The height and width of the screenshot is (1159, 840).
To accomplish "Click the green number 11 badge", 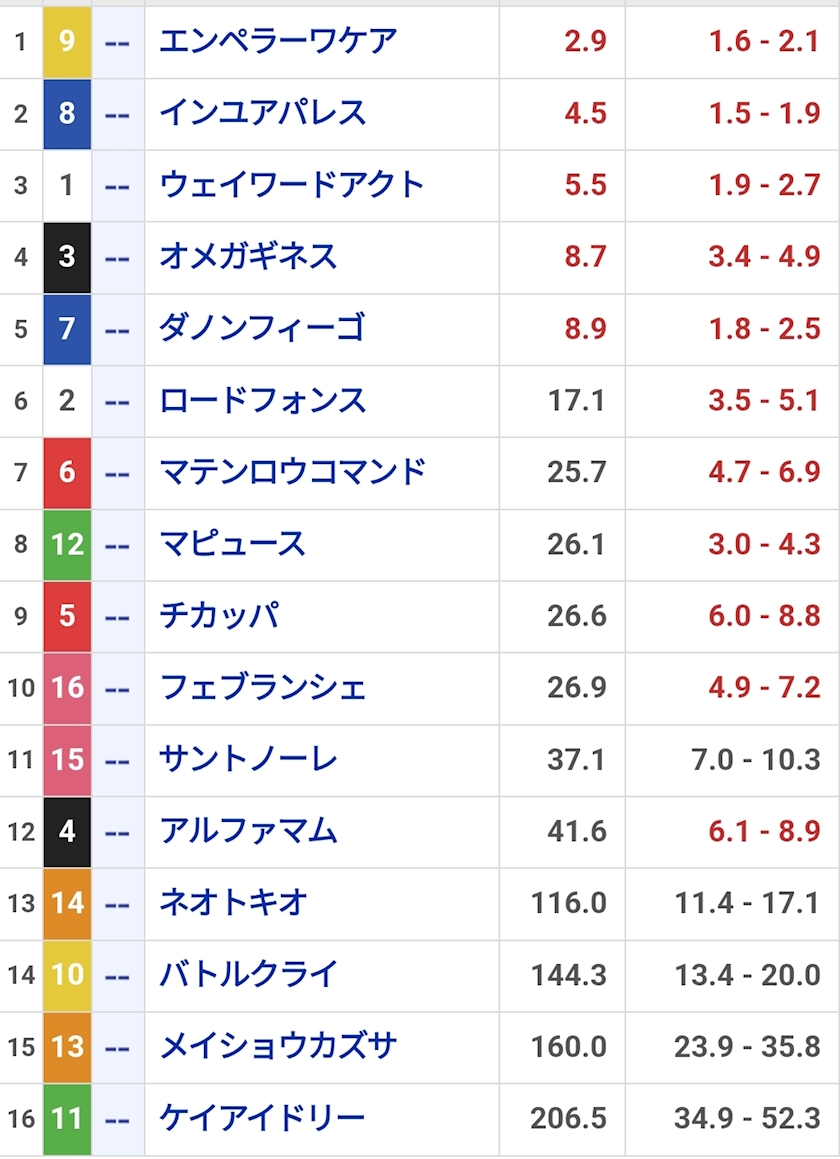I will coord(67,1118).
